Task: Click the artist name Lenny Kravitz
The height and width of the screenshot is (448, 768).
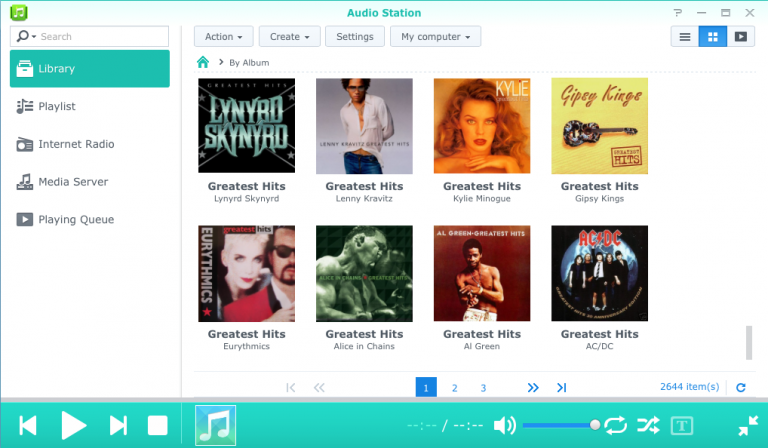Action: (x=364, y=199)
